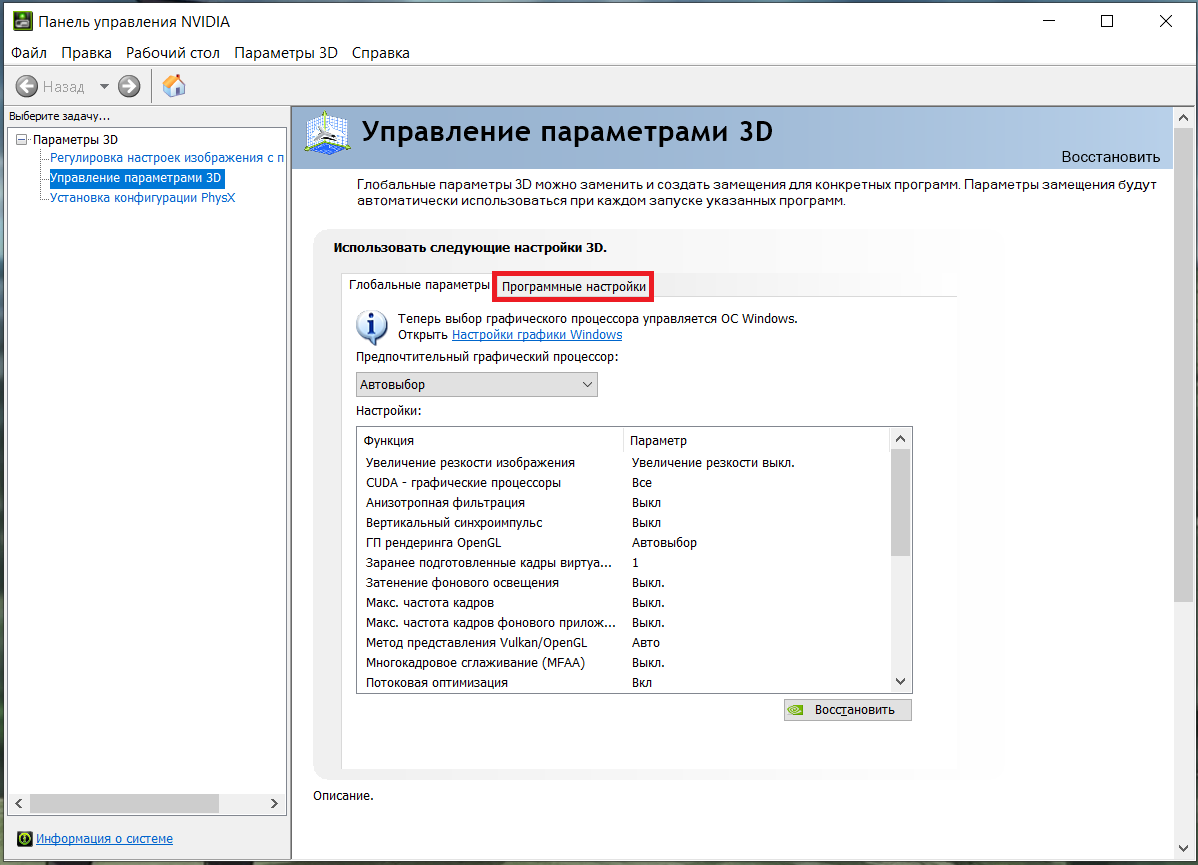Select Затенение фонового освещения row
Screen dimensions: 1198x865
tap(623, 583)
